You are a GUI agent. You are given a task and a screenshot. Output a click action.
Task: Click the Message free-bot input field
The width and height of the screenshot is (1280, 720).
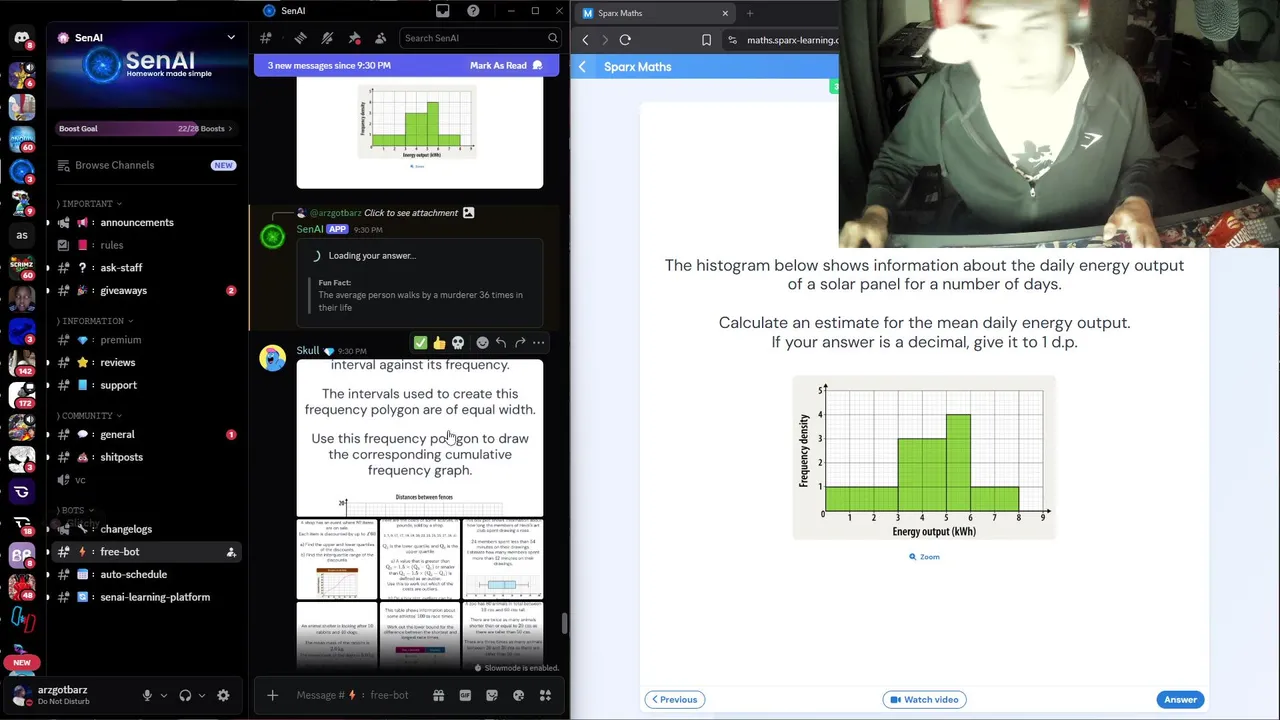[x=355, y=695]
